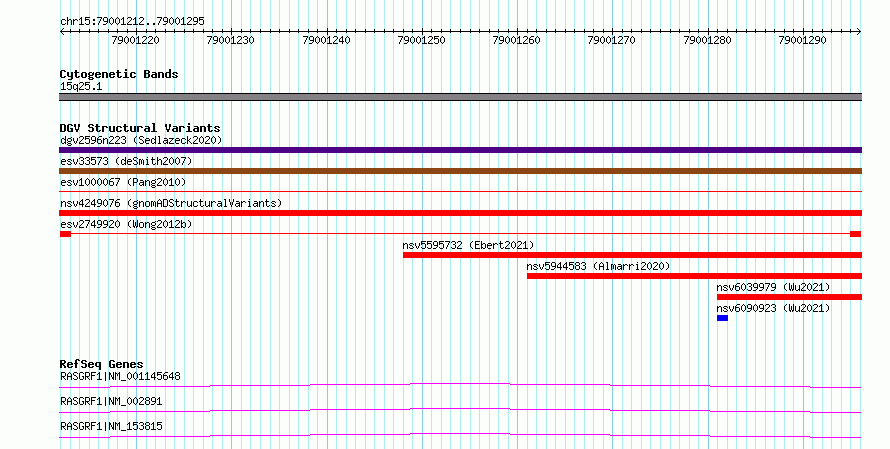This screenshot has height=449, width=890.
Task: Click the left arrowhead of the coordinate ruler
Action: (62, 32)
